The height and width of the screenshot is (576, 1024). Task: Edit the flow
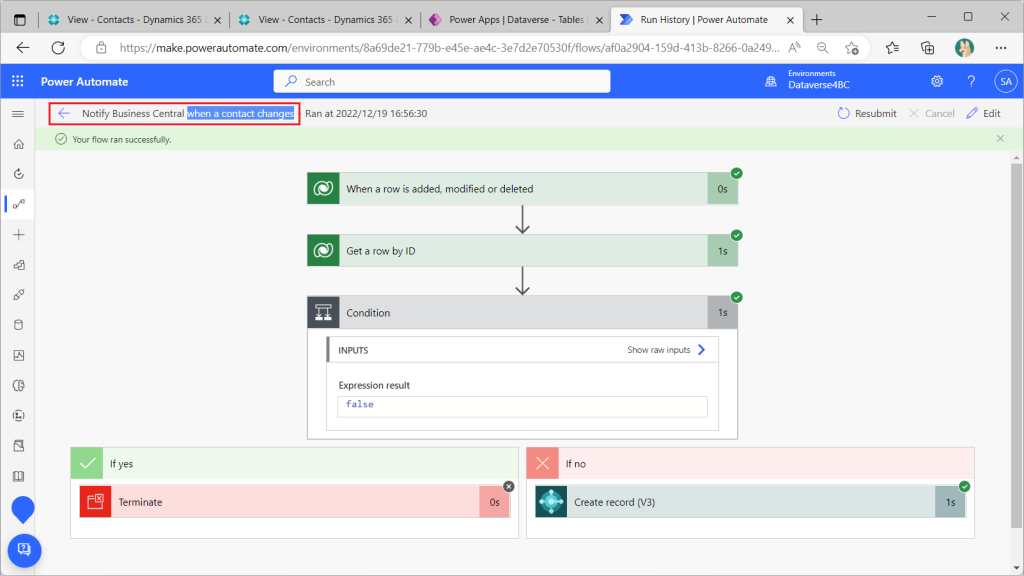984,113
